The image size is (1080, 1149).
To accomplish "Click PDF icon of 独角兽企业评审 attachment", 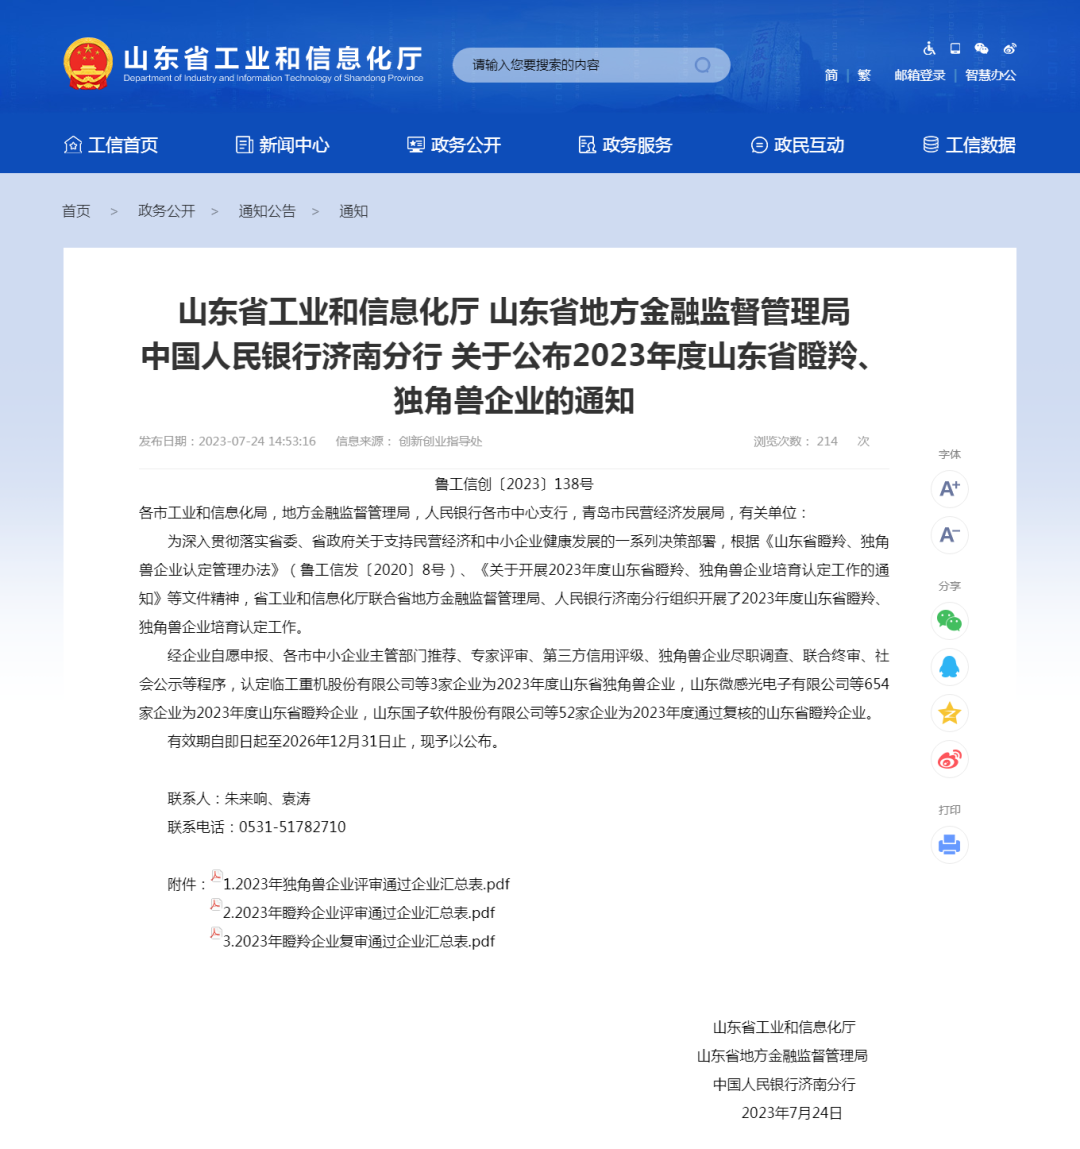I will pyautogui.click(x=216, y=876).
